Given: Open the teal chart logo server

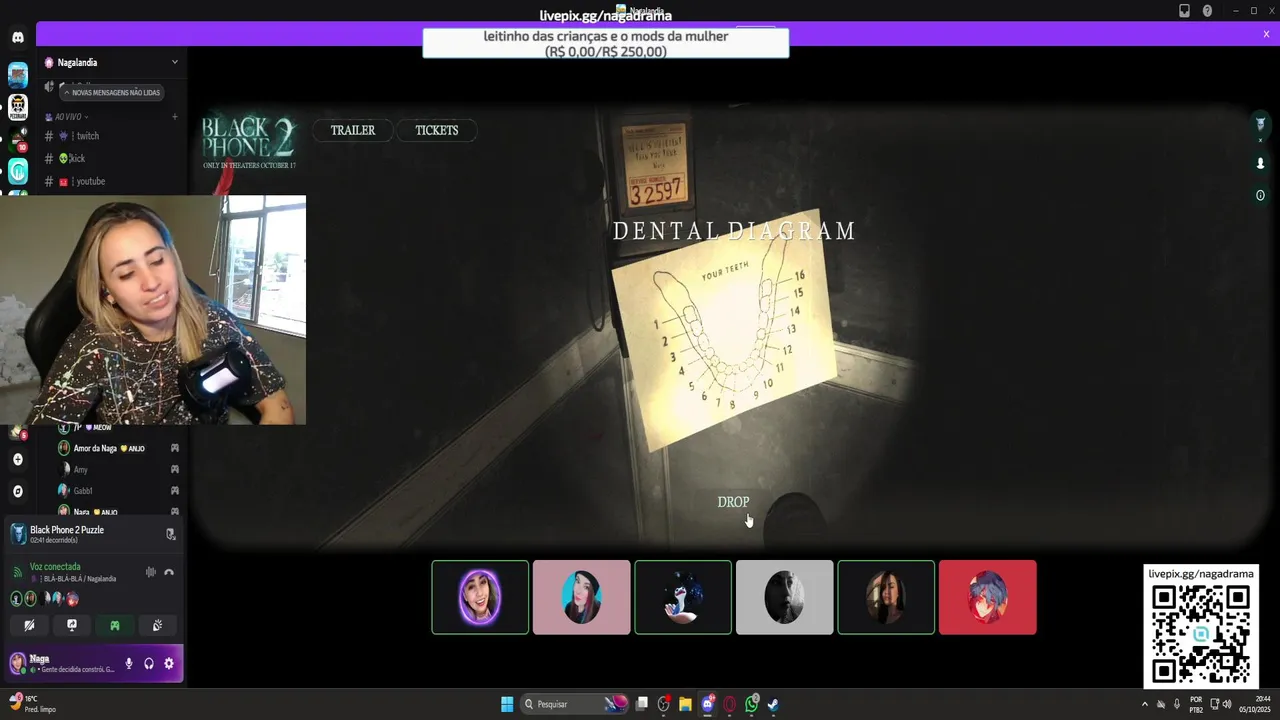Looking at the screenshot, I should coord(18,171).
